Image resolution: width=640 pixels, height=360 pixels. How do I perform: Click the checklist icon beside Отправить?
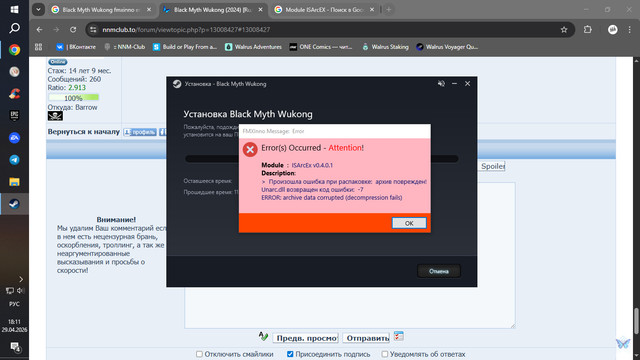point(399,336)
